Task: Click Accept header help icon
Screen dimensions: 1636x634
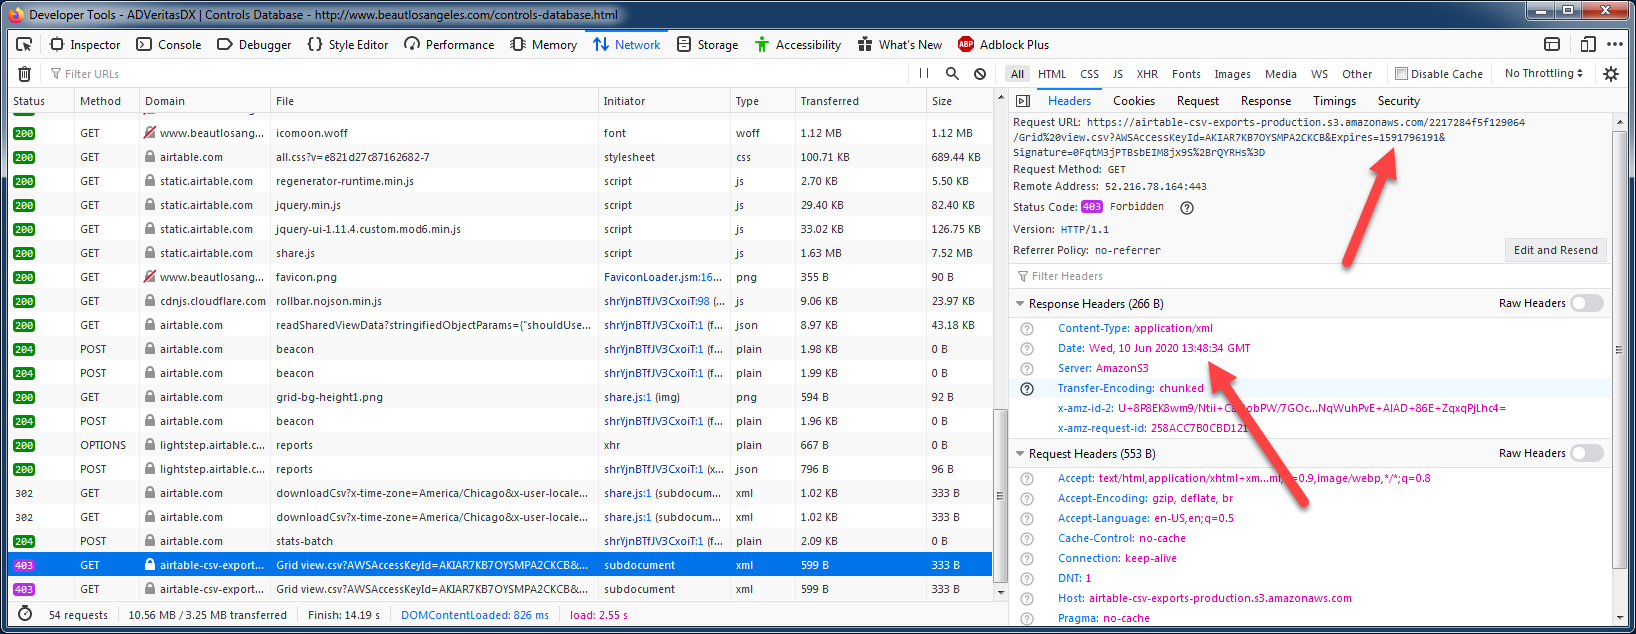Action: tap(1027, 479)
